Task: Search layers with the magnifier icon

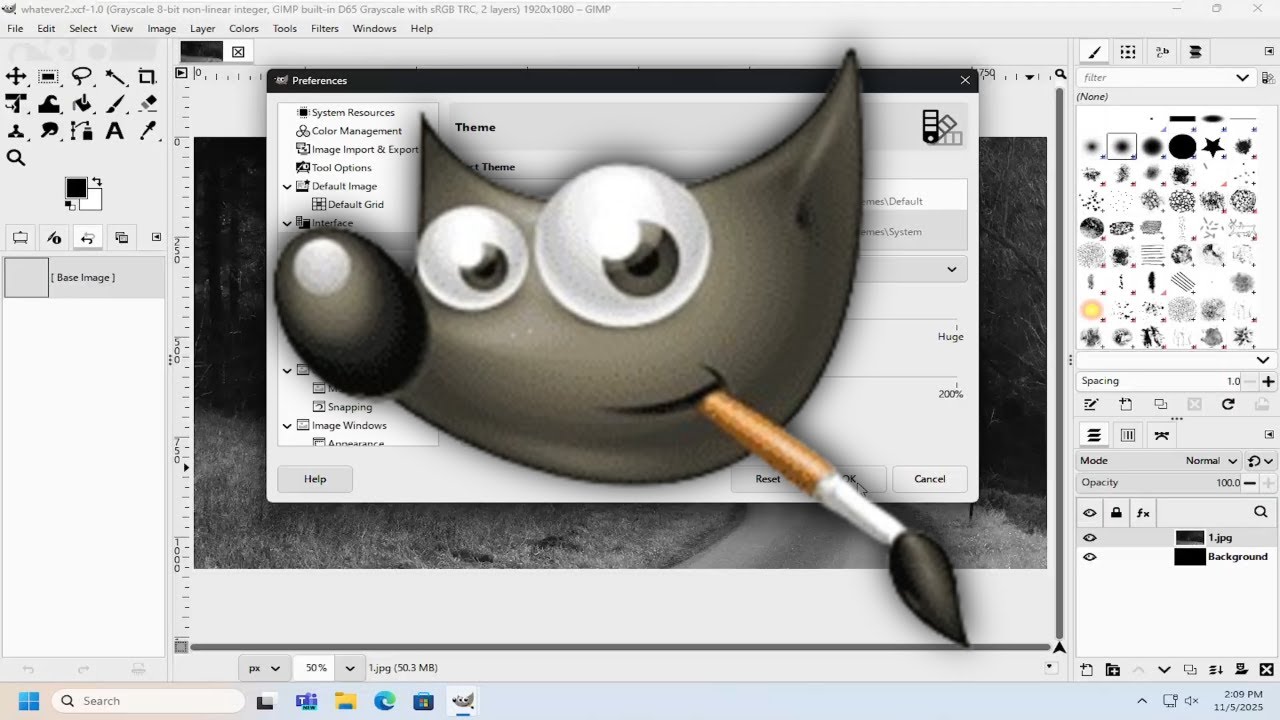Action: (x=1260, y=512)
